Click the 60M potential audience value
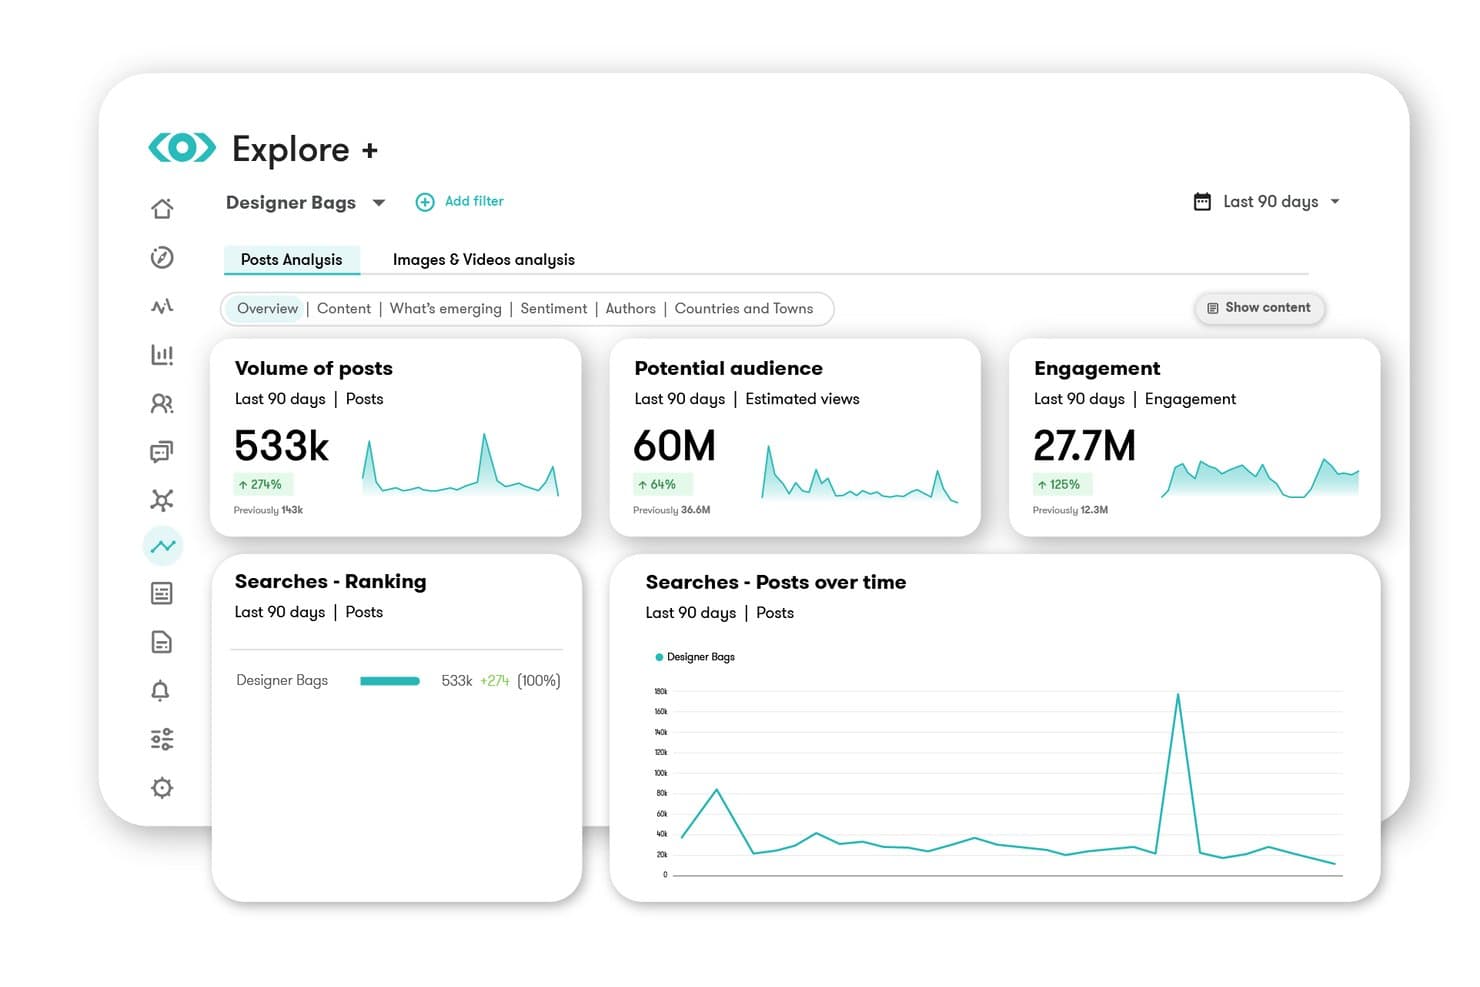 (x=675, y=446)
